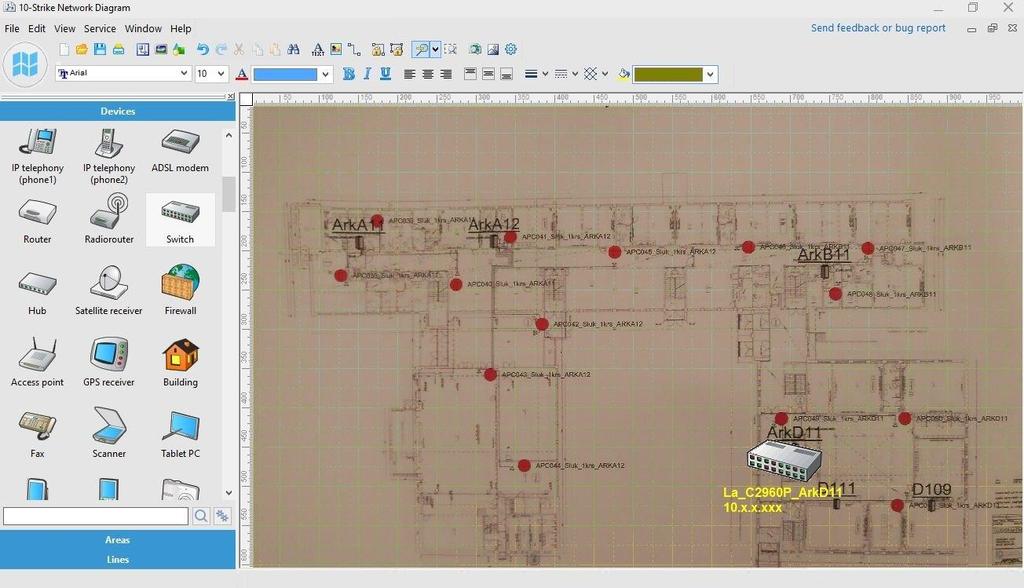Open the File menu

[12, 29]
